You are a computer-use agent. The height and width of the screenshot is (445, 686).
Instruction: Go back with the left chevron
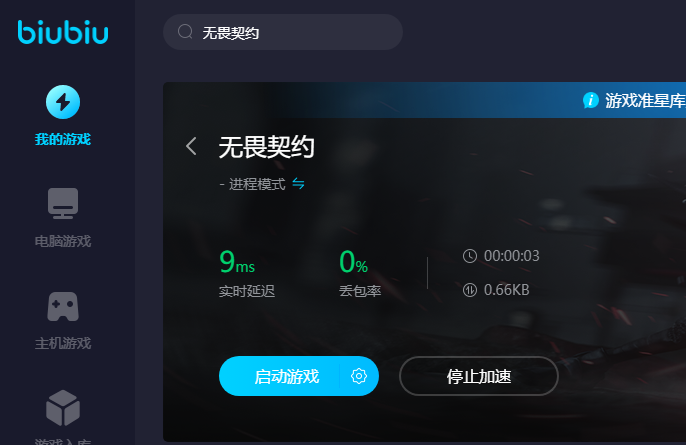click(191, 146)
